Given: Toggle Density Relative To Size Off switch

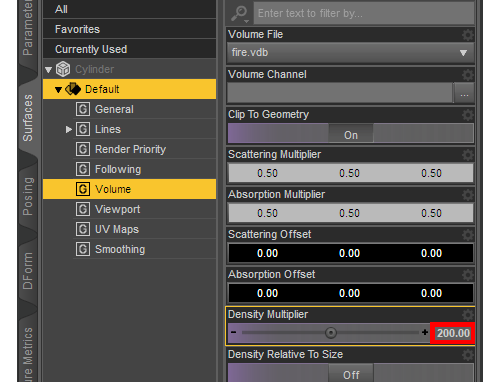Looking at the screenshot, I should pyautogui.click(x=351, y=373).
